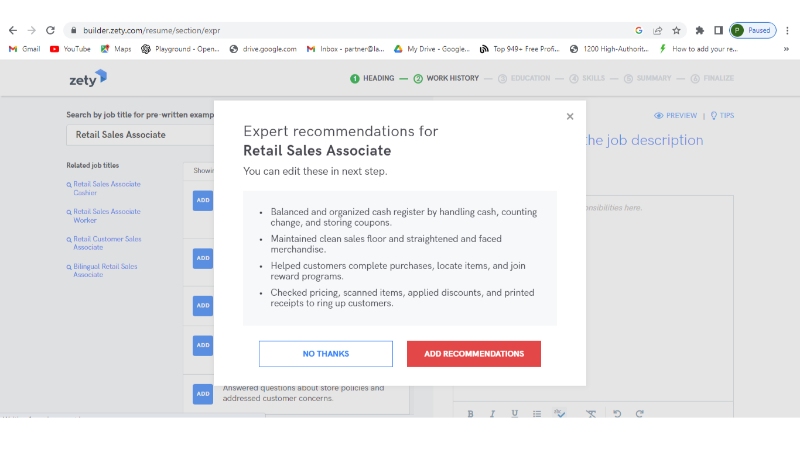Go to the Heading step
Image resolution: width=800 pixels, height=449 pixels.
click(x=372, y=78)
